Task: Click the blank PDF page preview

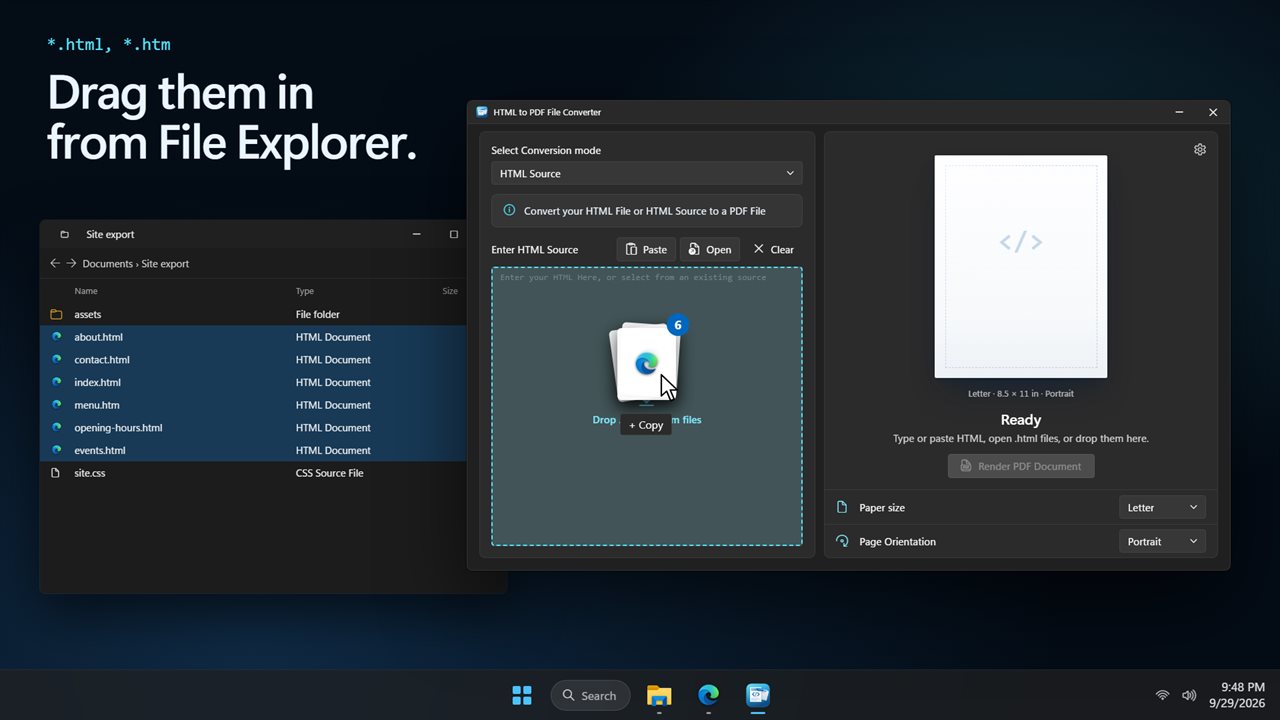Action: pos(1021,267)
